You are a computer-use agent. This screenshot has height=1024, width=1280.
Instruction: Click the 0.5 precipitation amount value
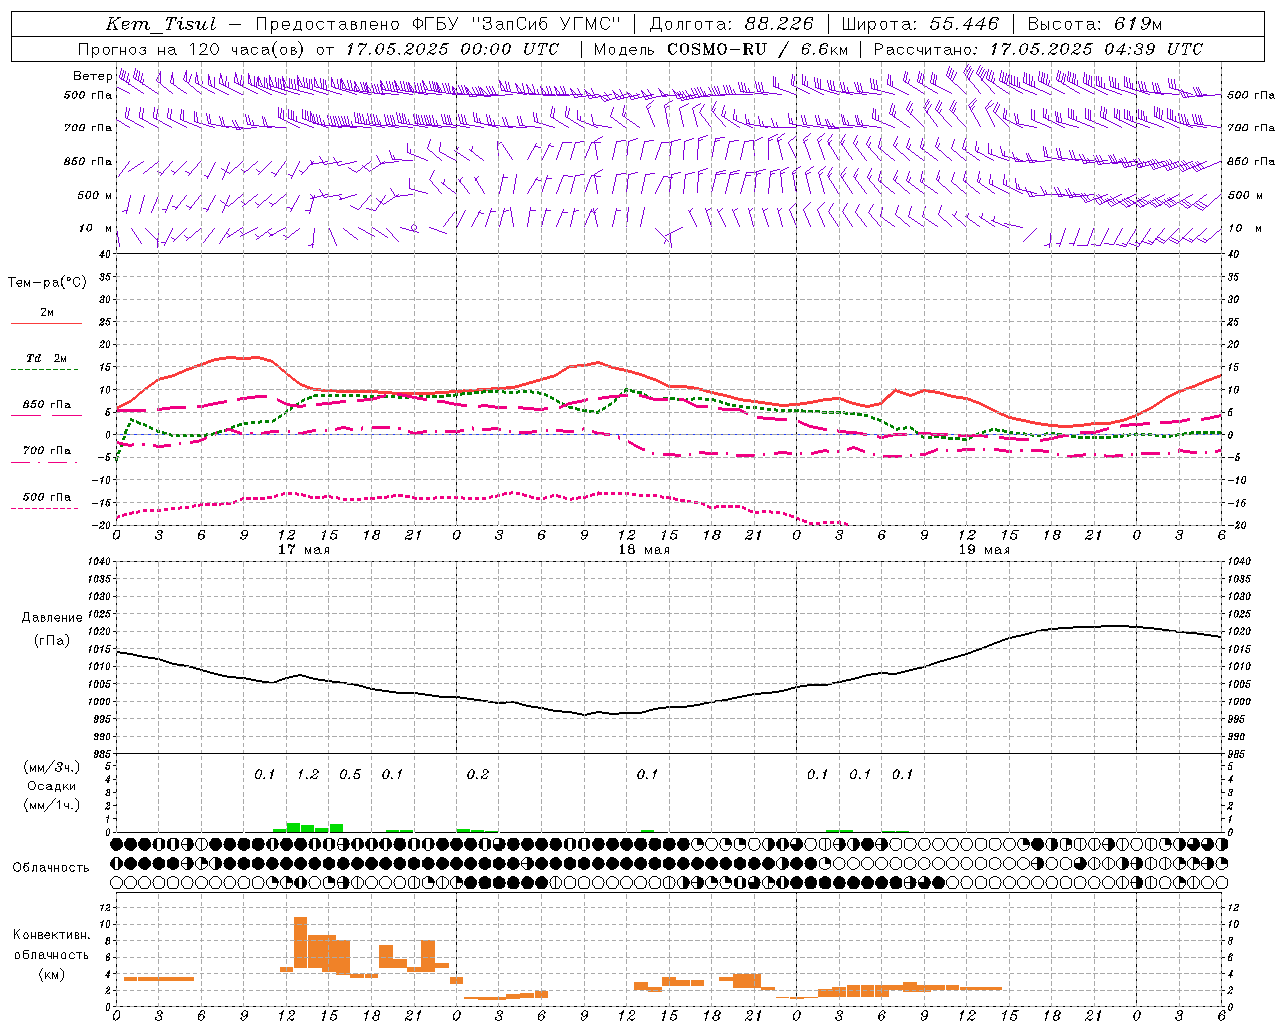tap(350, 775)
